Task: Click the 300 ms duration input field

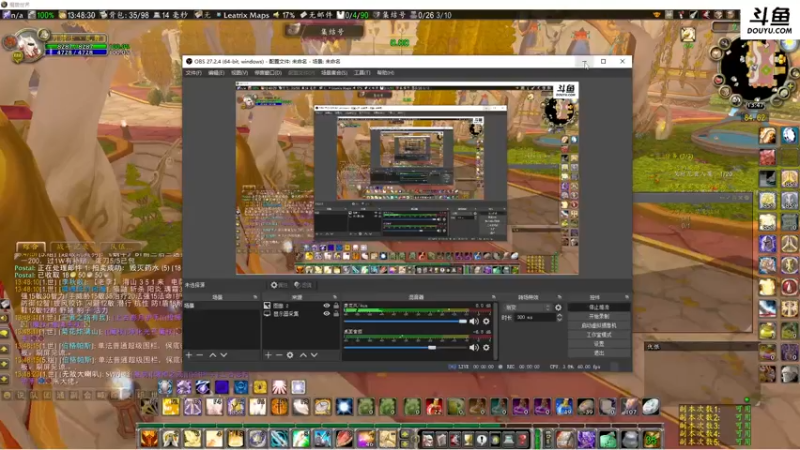Action: pyautogui.click(x=534, y=317)
